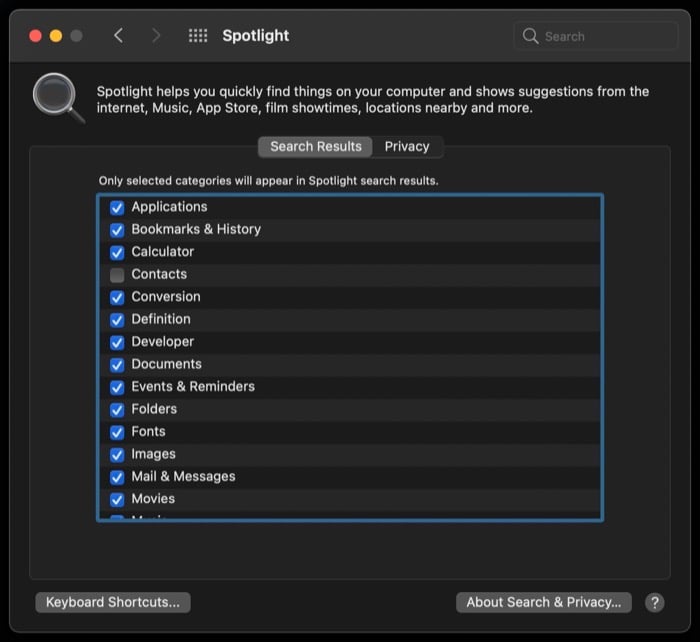This screenshot has width=700, height=642.
Task: Select the Folders row label
Action: [154, 409]
